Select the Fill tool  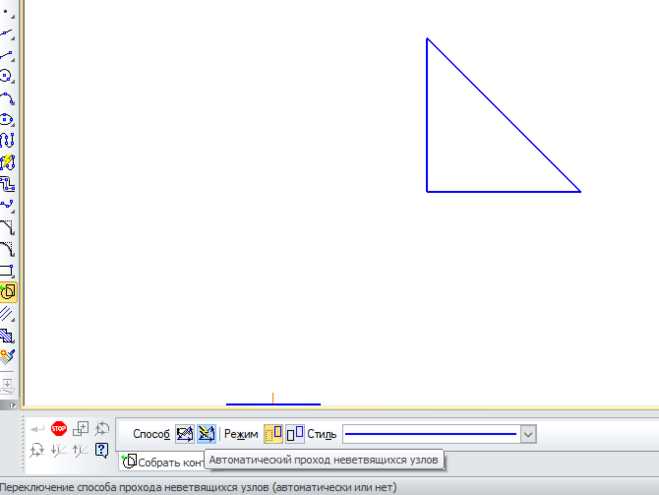tap(7, 356)
